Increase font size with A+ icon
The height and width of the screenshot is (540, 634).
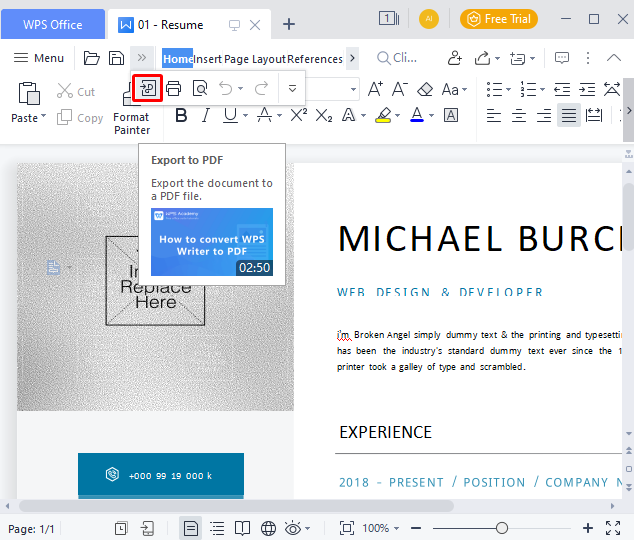pyautogui.click(x=375, y=89)
